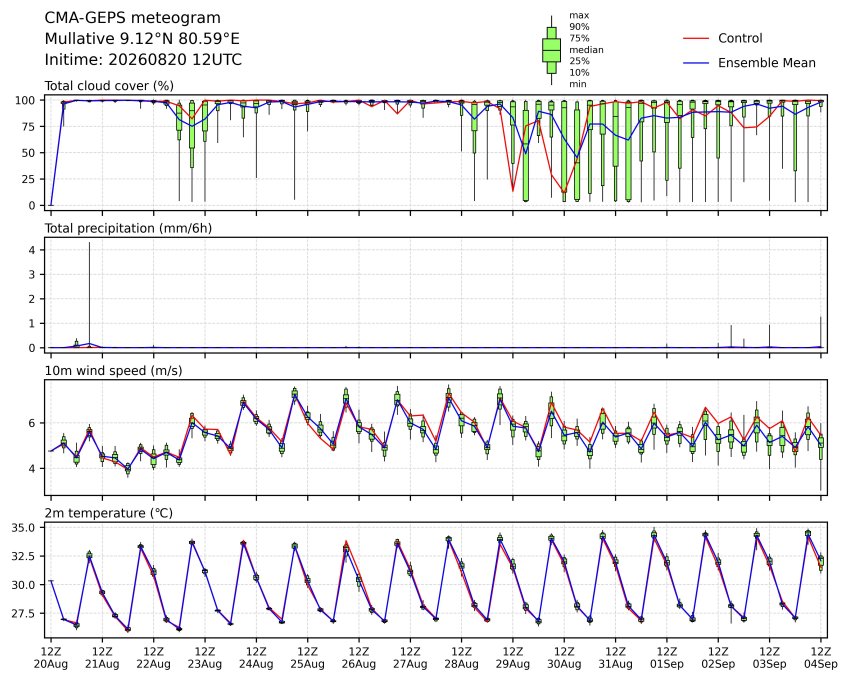The height and width of the screenshot is (681, 849).
Task: Click the '12Z 20Aug' time axis label
Action: click(51, 658)
